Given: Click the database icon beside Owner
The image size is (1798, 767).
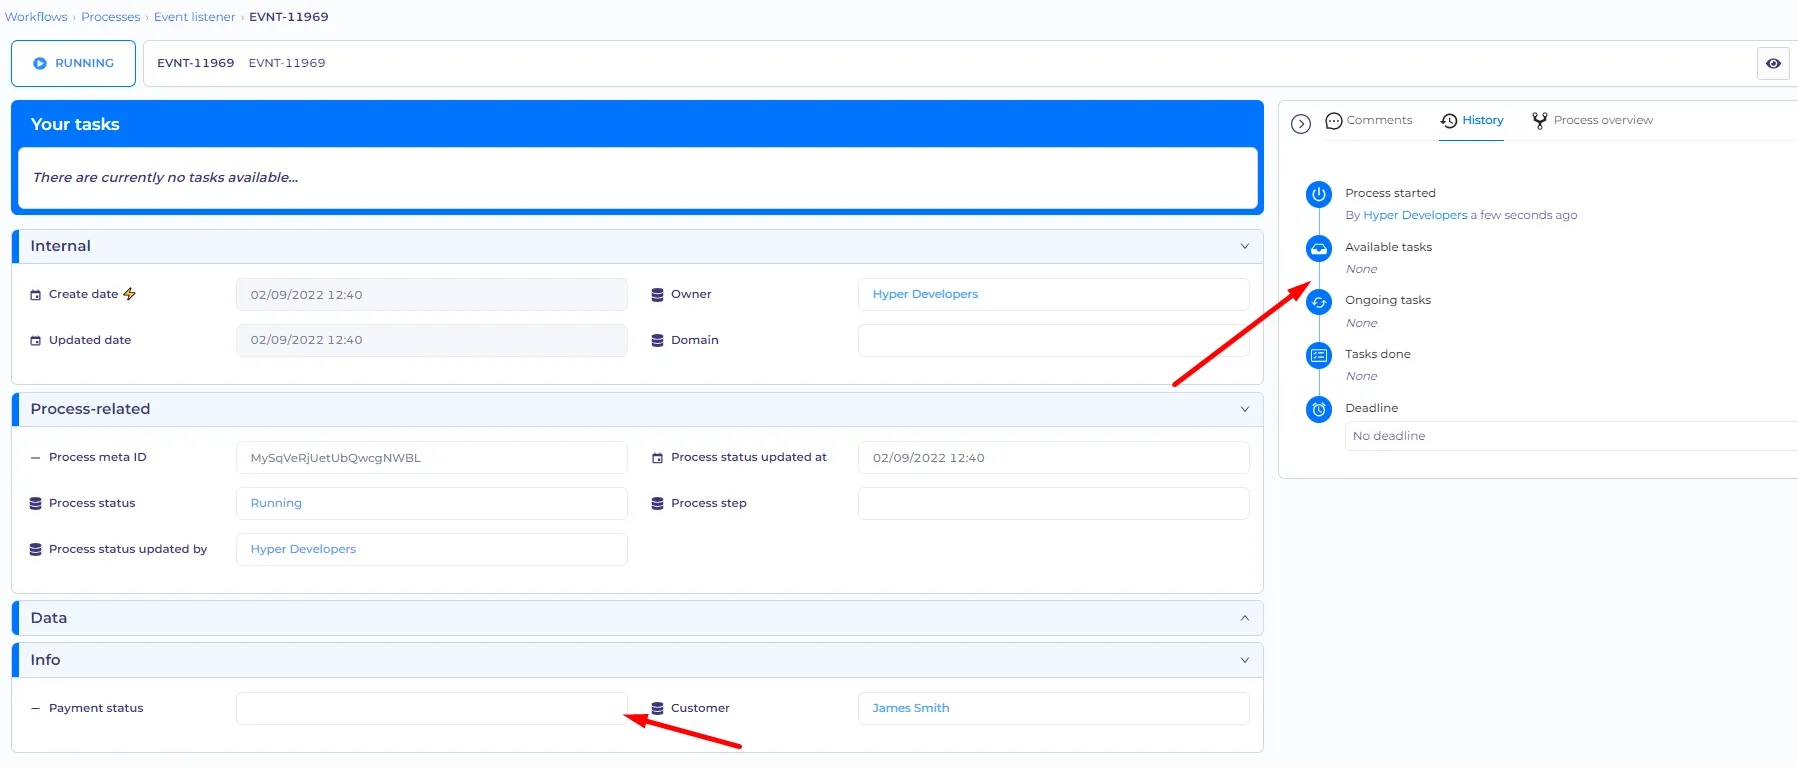Looking at the screenshot, I should [x=658, y=295].
